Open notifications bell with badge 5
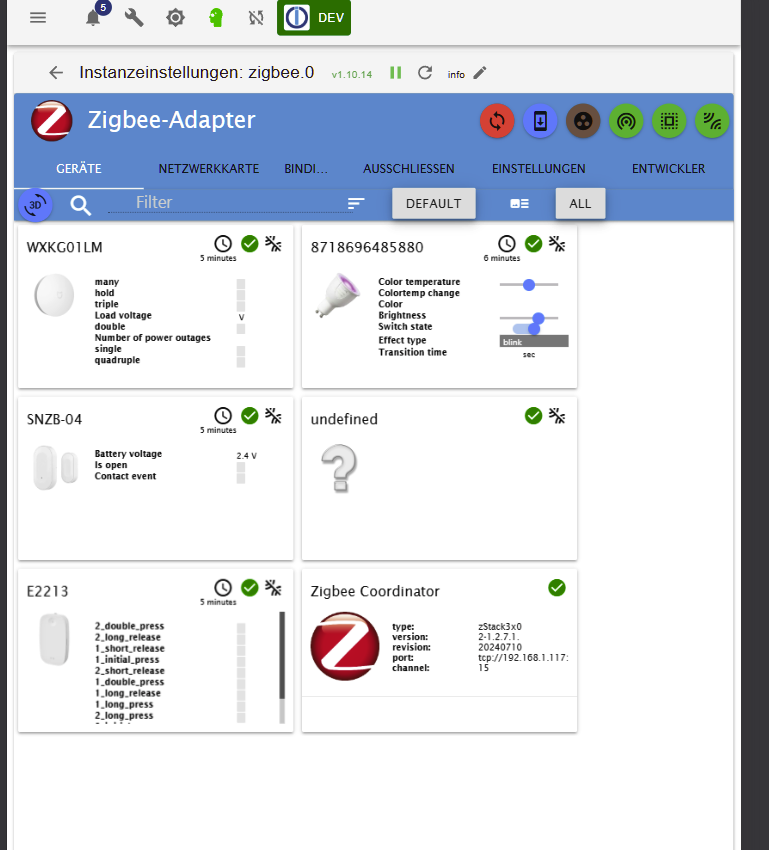This screenshot has width=769, height=850. coord(94,18)
